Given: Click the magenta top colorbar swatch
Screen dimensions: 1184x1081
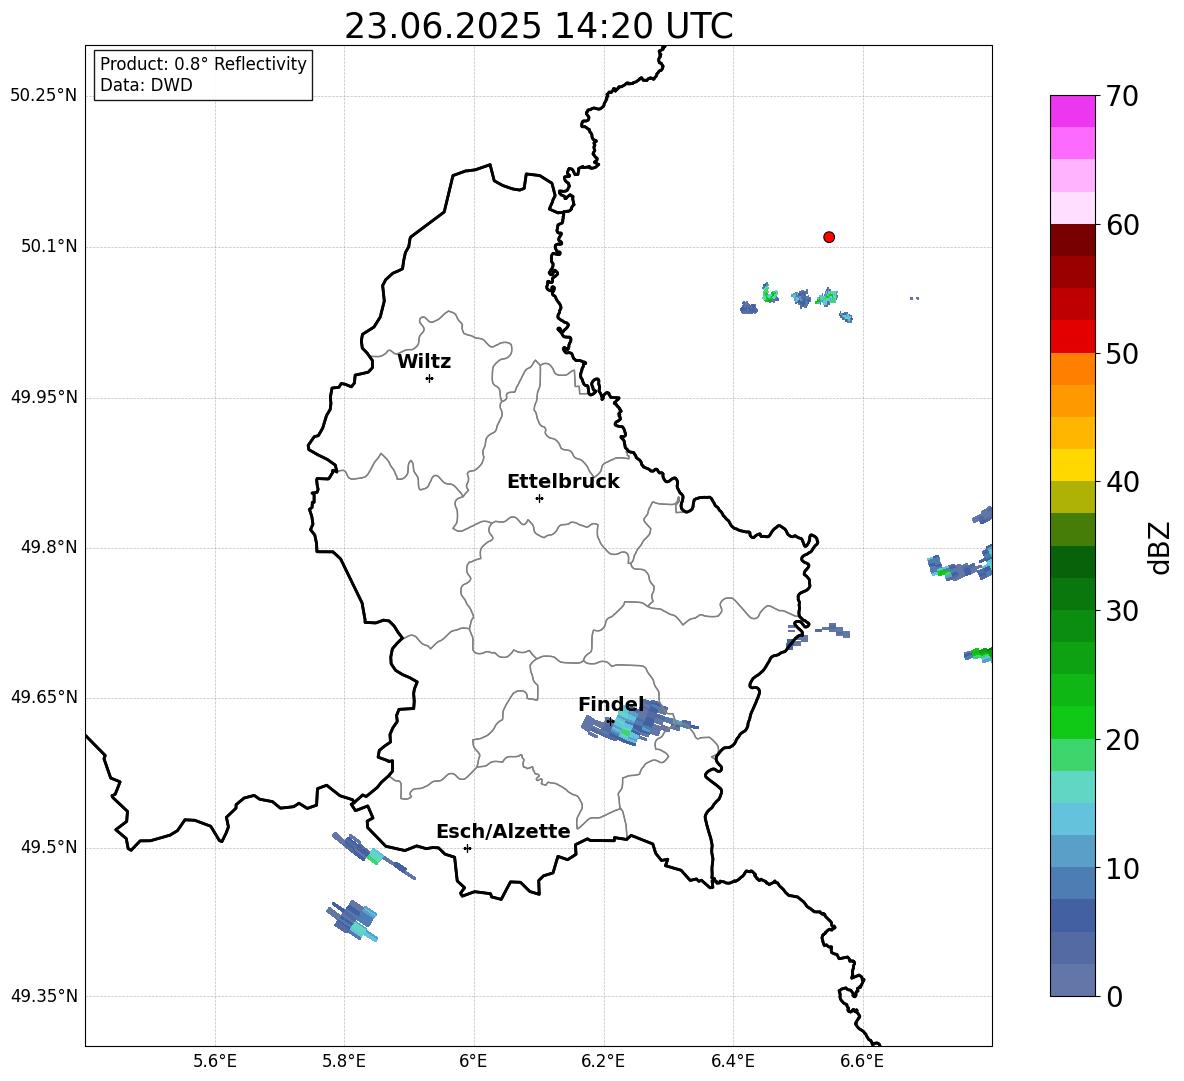Looking at the screenshot, I should (1072, 111).
